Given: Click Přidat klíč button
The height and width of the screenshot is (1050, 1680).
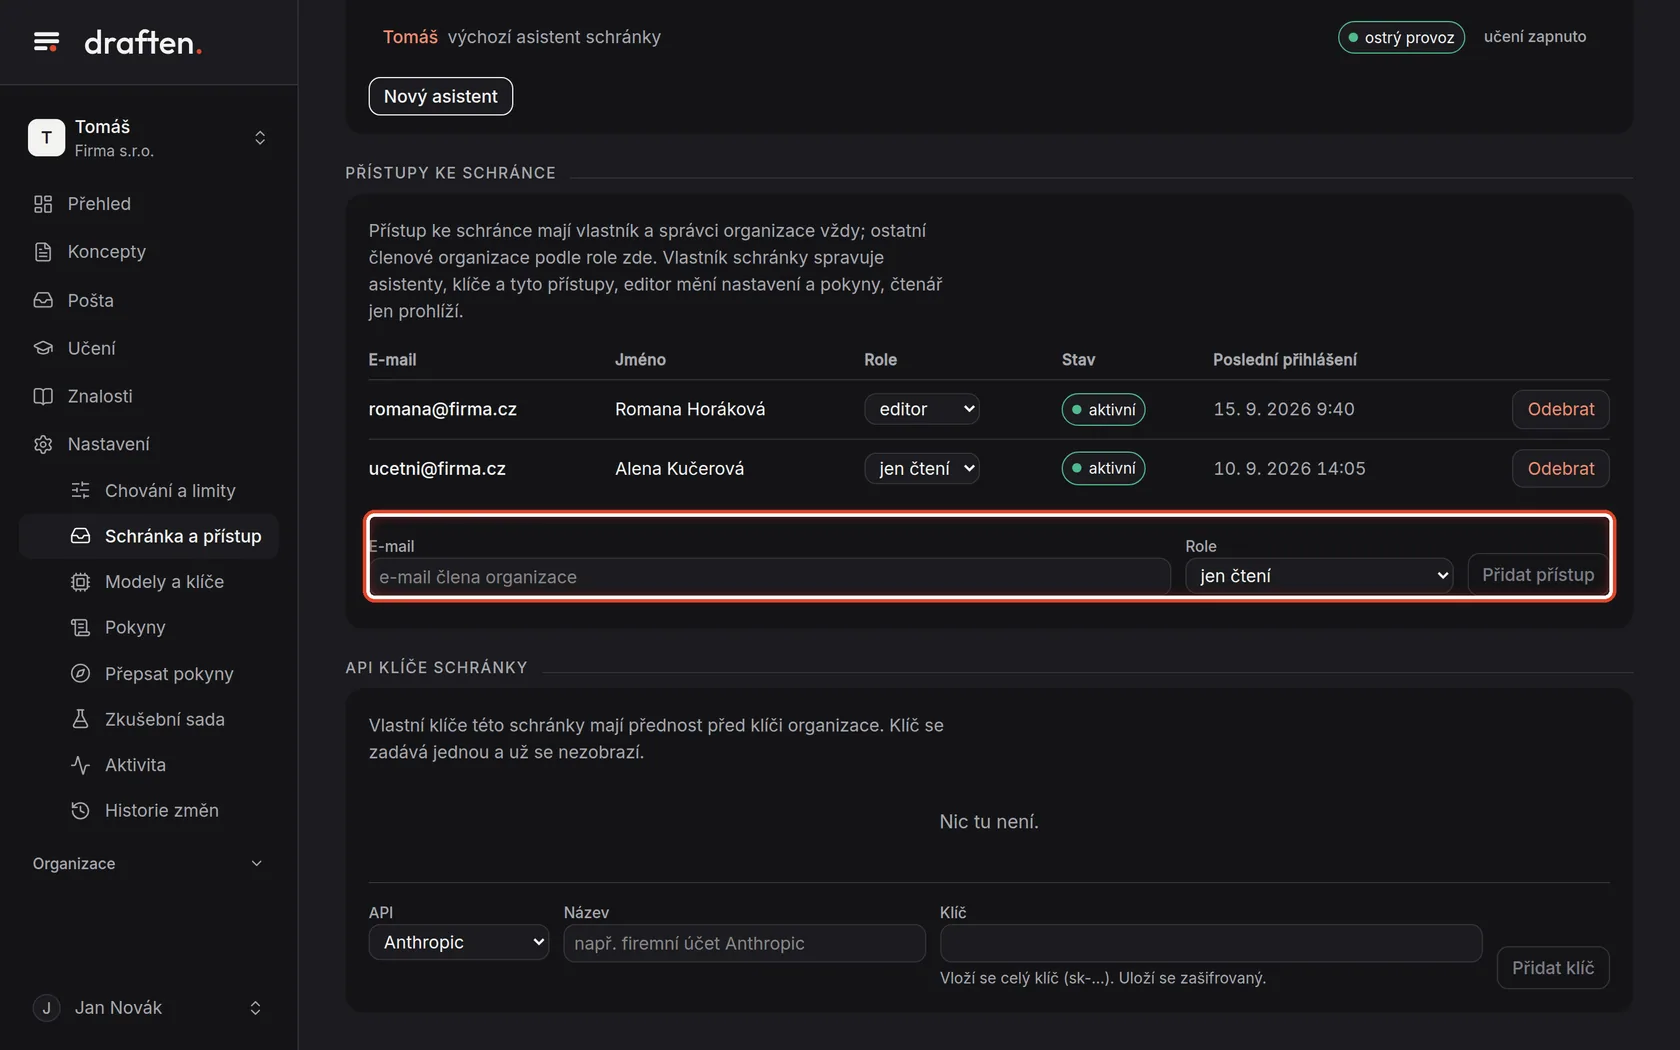Looking at the screenshot, I should [x=1552, y=968].
